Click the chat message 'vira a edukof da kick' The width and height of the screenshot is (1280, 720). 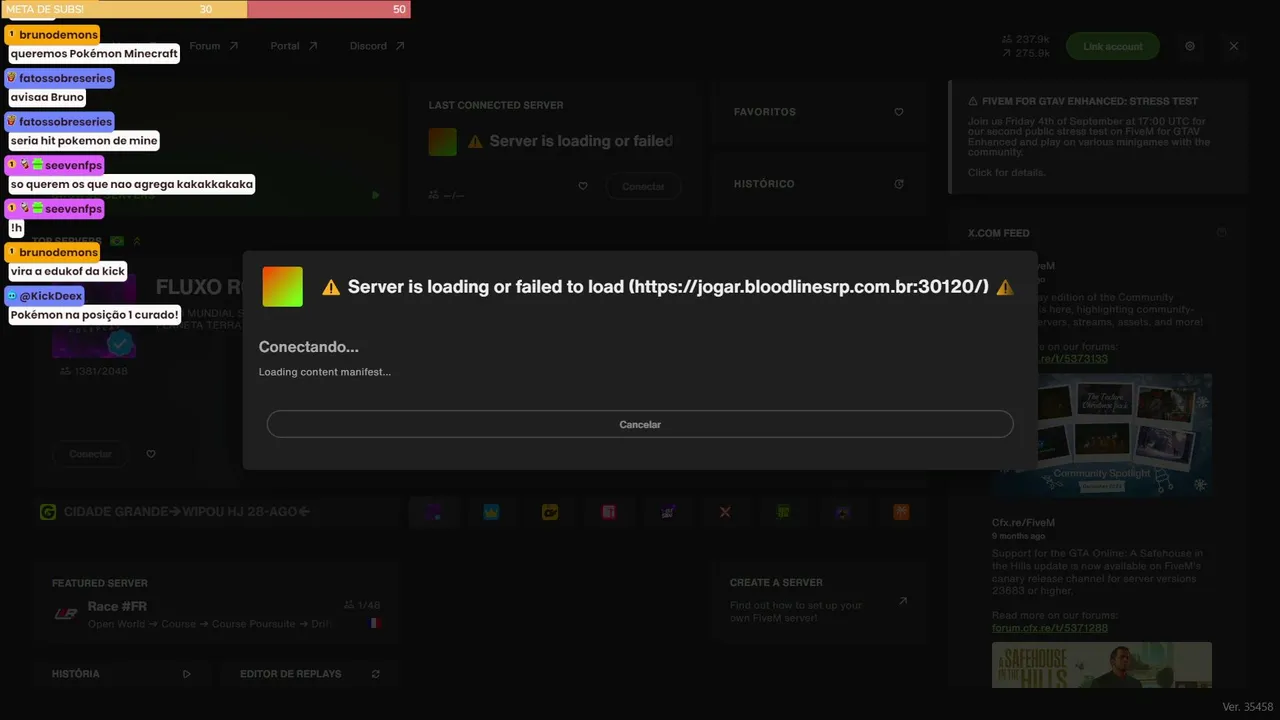[x=68, y=271]
